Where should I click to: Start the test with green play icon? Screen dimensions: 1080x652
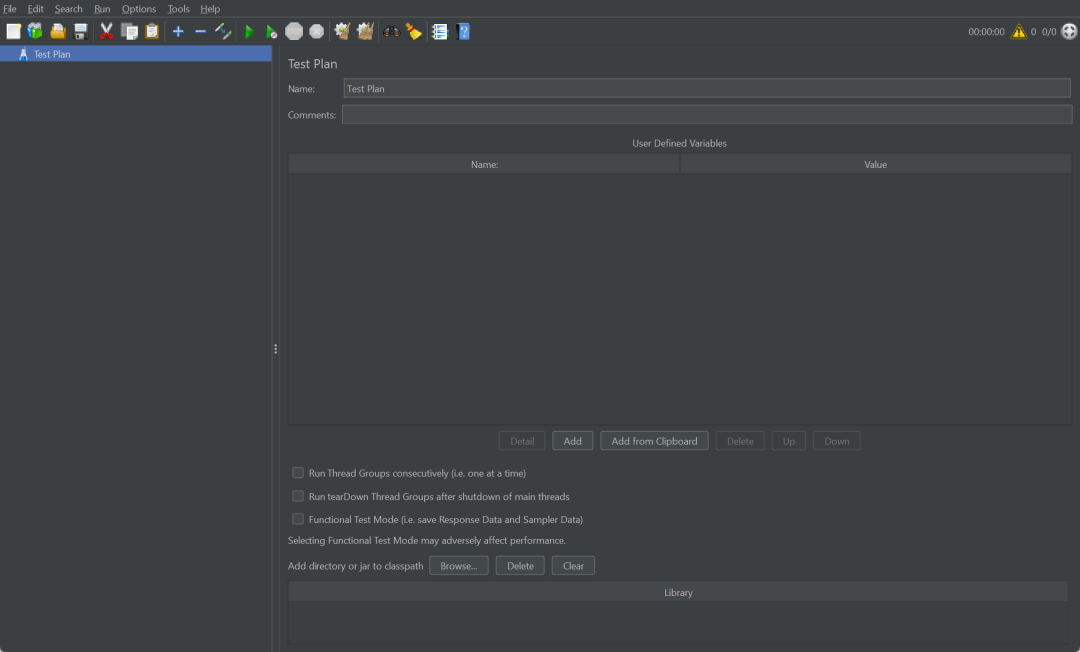[249, 32]
